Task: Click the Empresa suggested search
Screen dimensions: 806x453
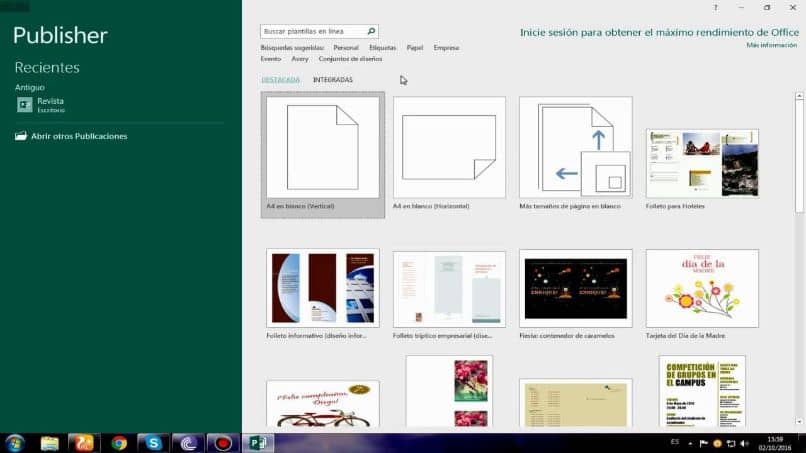Action: [x=446, y=47]
